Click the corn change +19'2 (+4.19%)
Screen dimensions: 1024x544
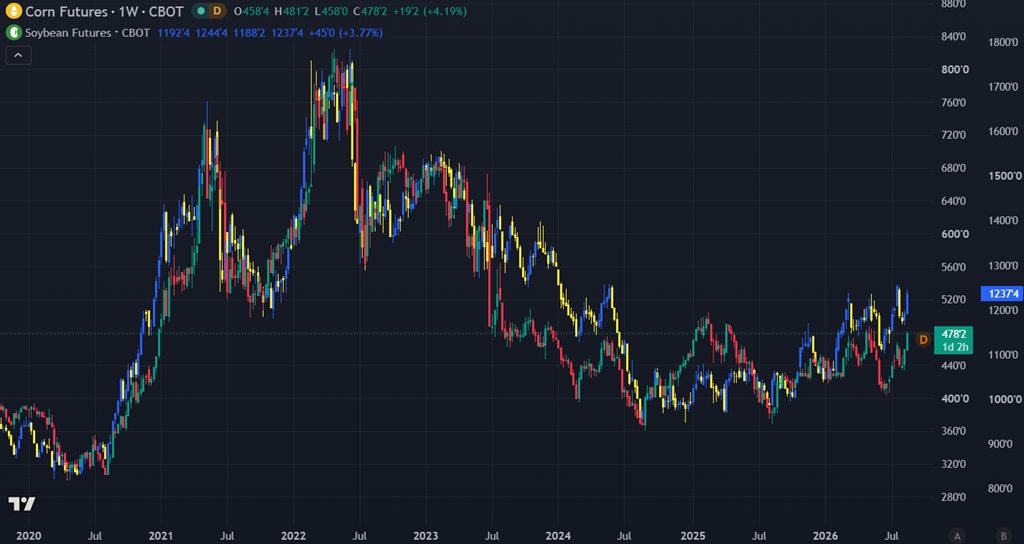click(x=430, y=11)
